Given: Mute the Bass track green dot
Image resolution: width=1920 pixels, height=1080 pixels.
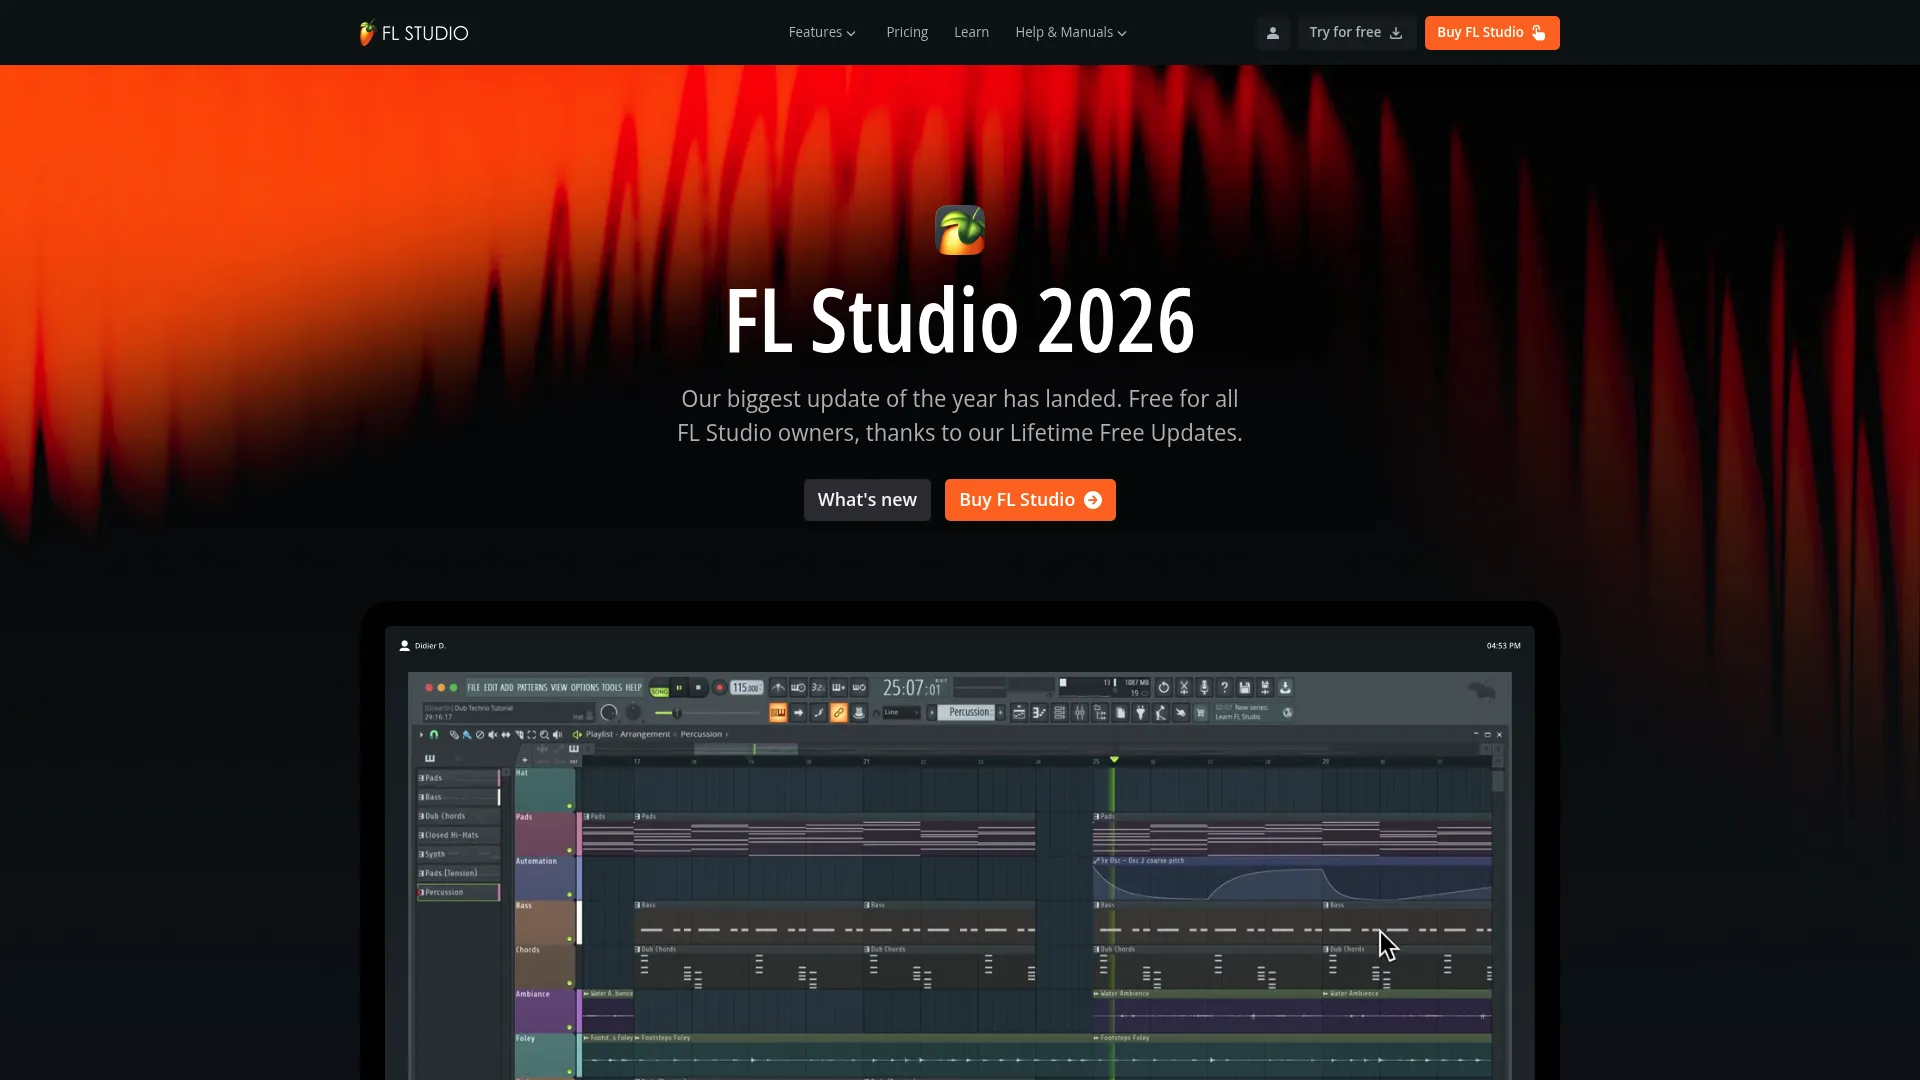Looking at the screenshot, I should click(x=570, y=939).
